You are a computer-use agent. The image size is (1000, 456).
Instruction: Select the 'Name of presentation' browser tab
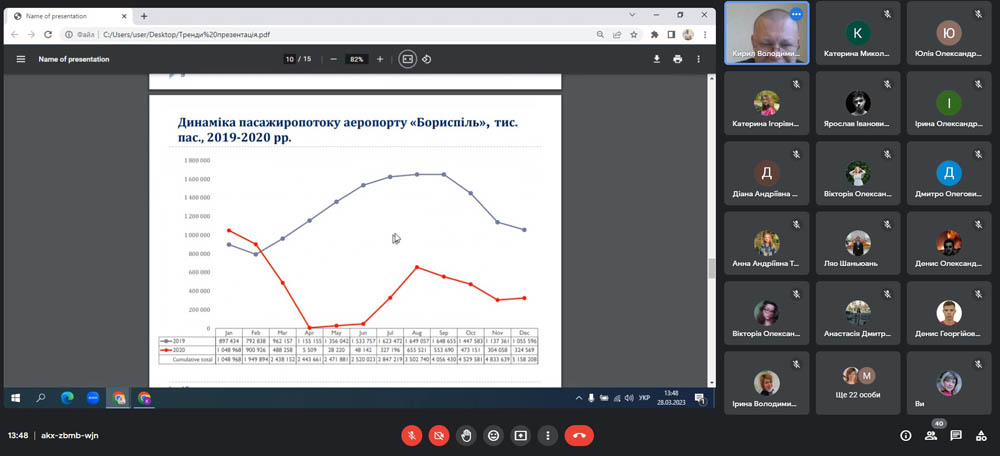(x=65, y=16)
